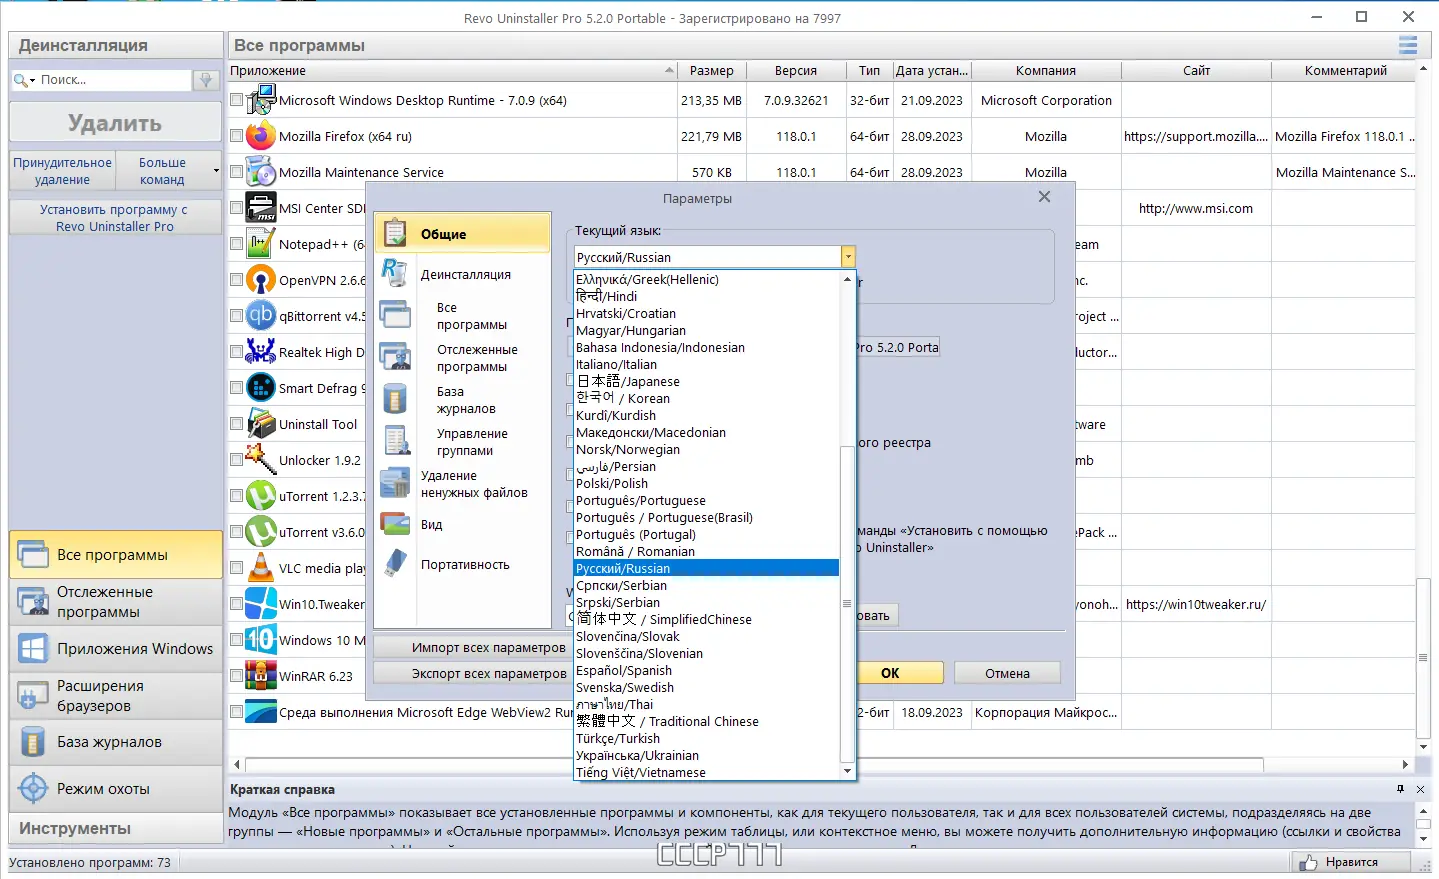The width and height of the screenshot is (1439, 879).
Task: Pin the Краткая справка panel
Action: [x=1400, y=789]
